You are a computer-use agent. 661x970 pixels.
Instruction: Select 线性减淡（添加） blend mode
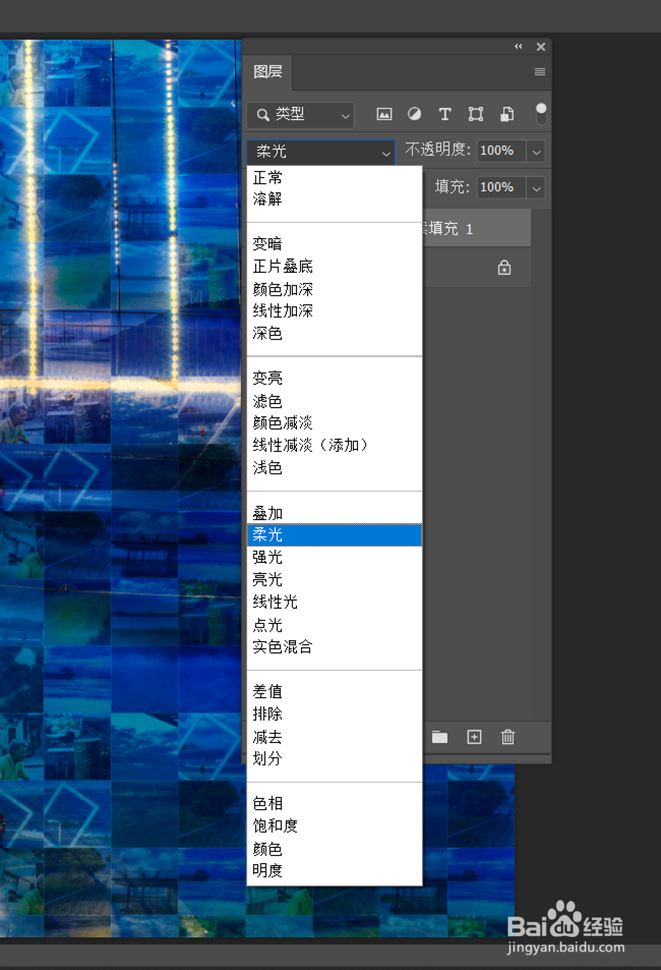coord(335,445)
